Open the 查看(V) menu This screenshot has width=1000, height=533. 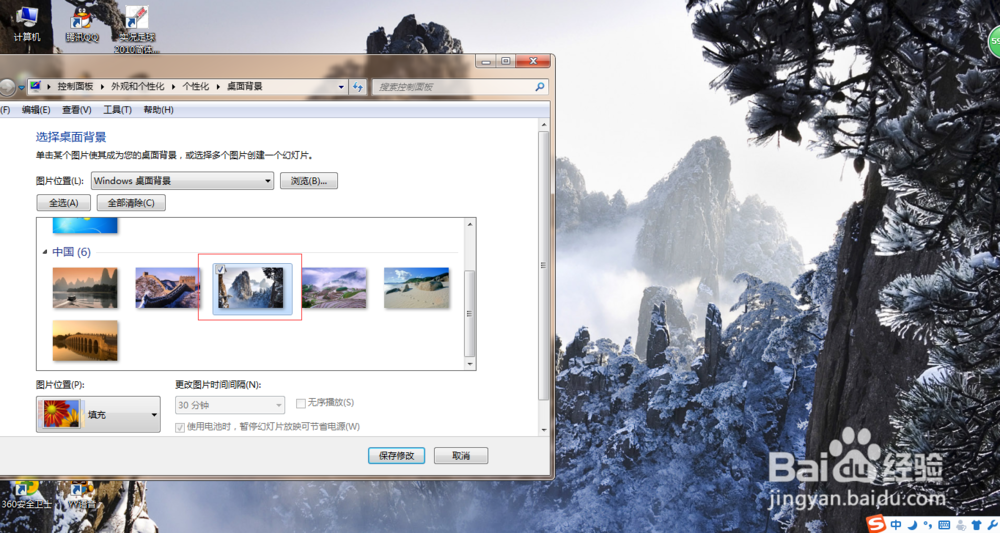point(77,110)
